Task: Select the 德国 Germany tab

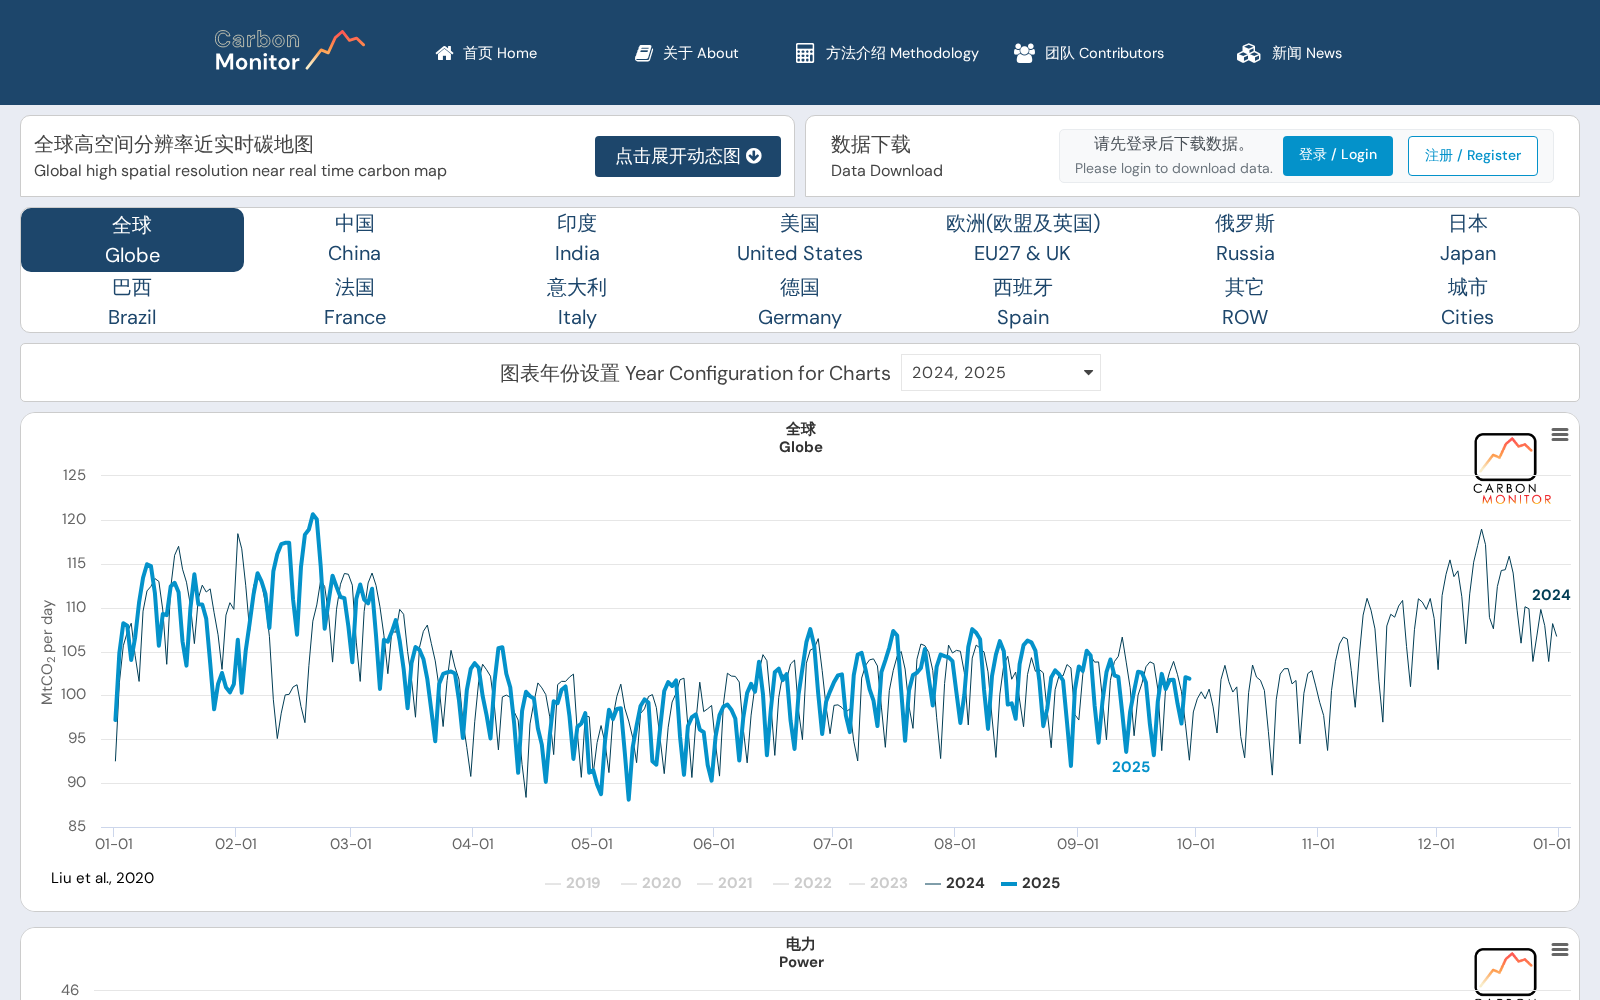Action: [x=800, y=302]
